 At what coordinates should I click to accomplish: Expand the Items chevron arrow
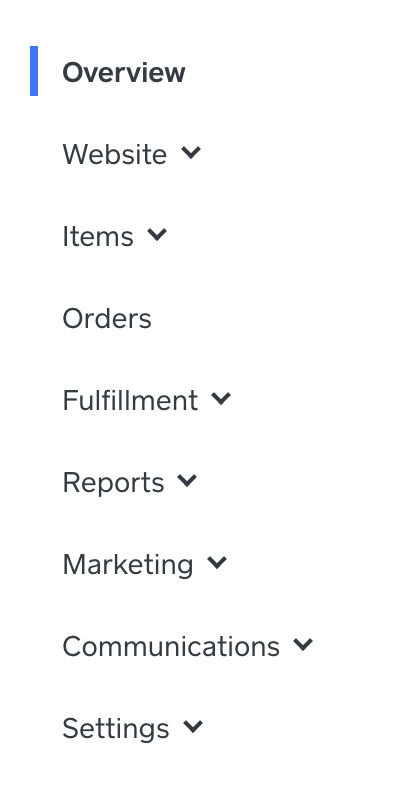[157, 234]
